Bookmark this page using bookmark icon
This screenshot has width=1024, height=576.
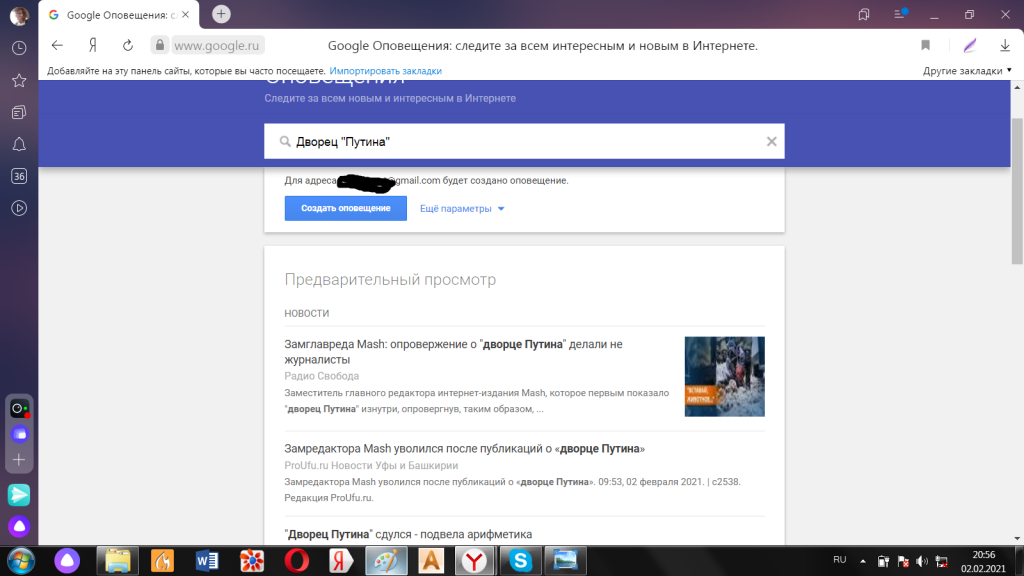[926, 45]
